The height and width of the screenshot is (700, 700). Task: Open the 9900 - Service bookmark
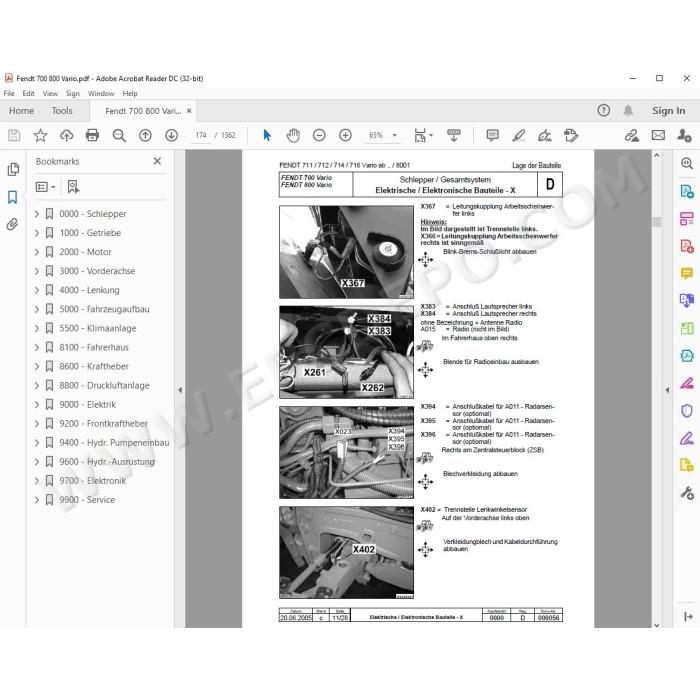point(87,500)
